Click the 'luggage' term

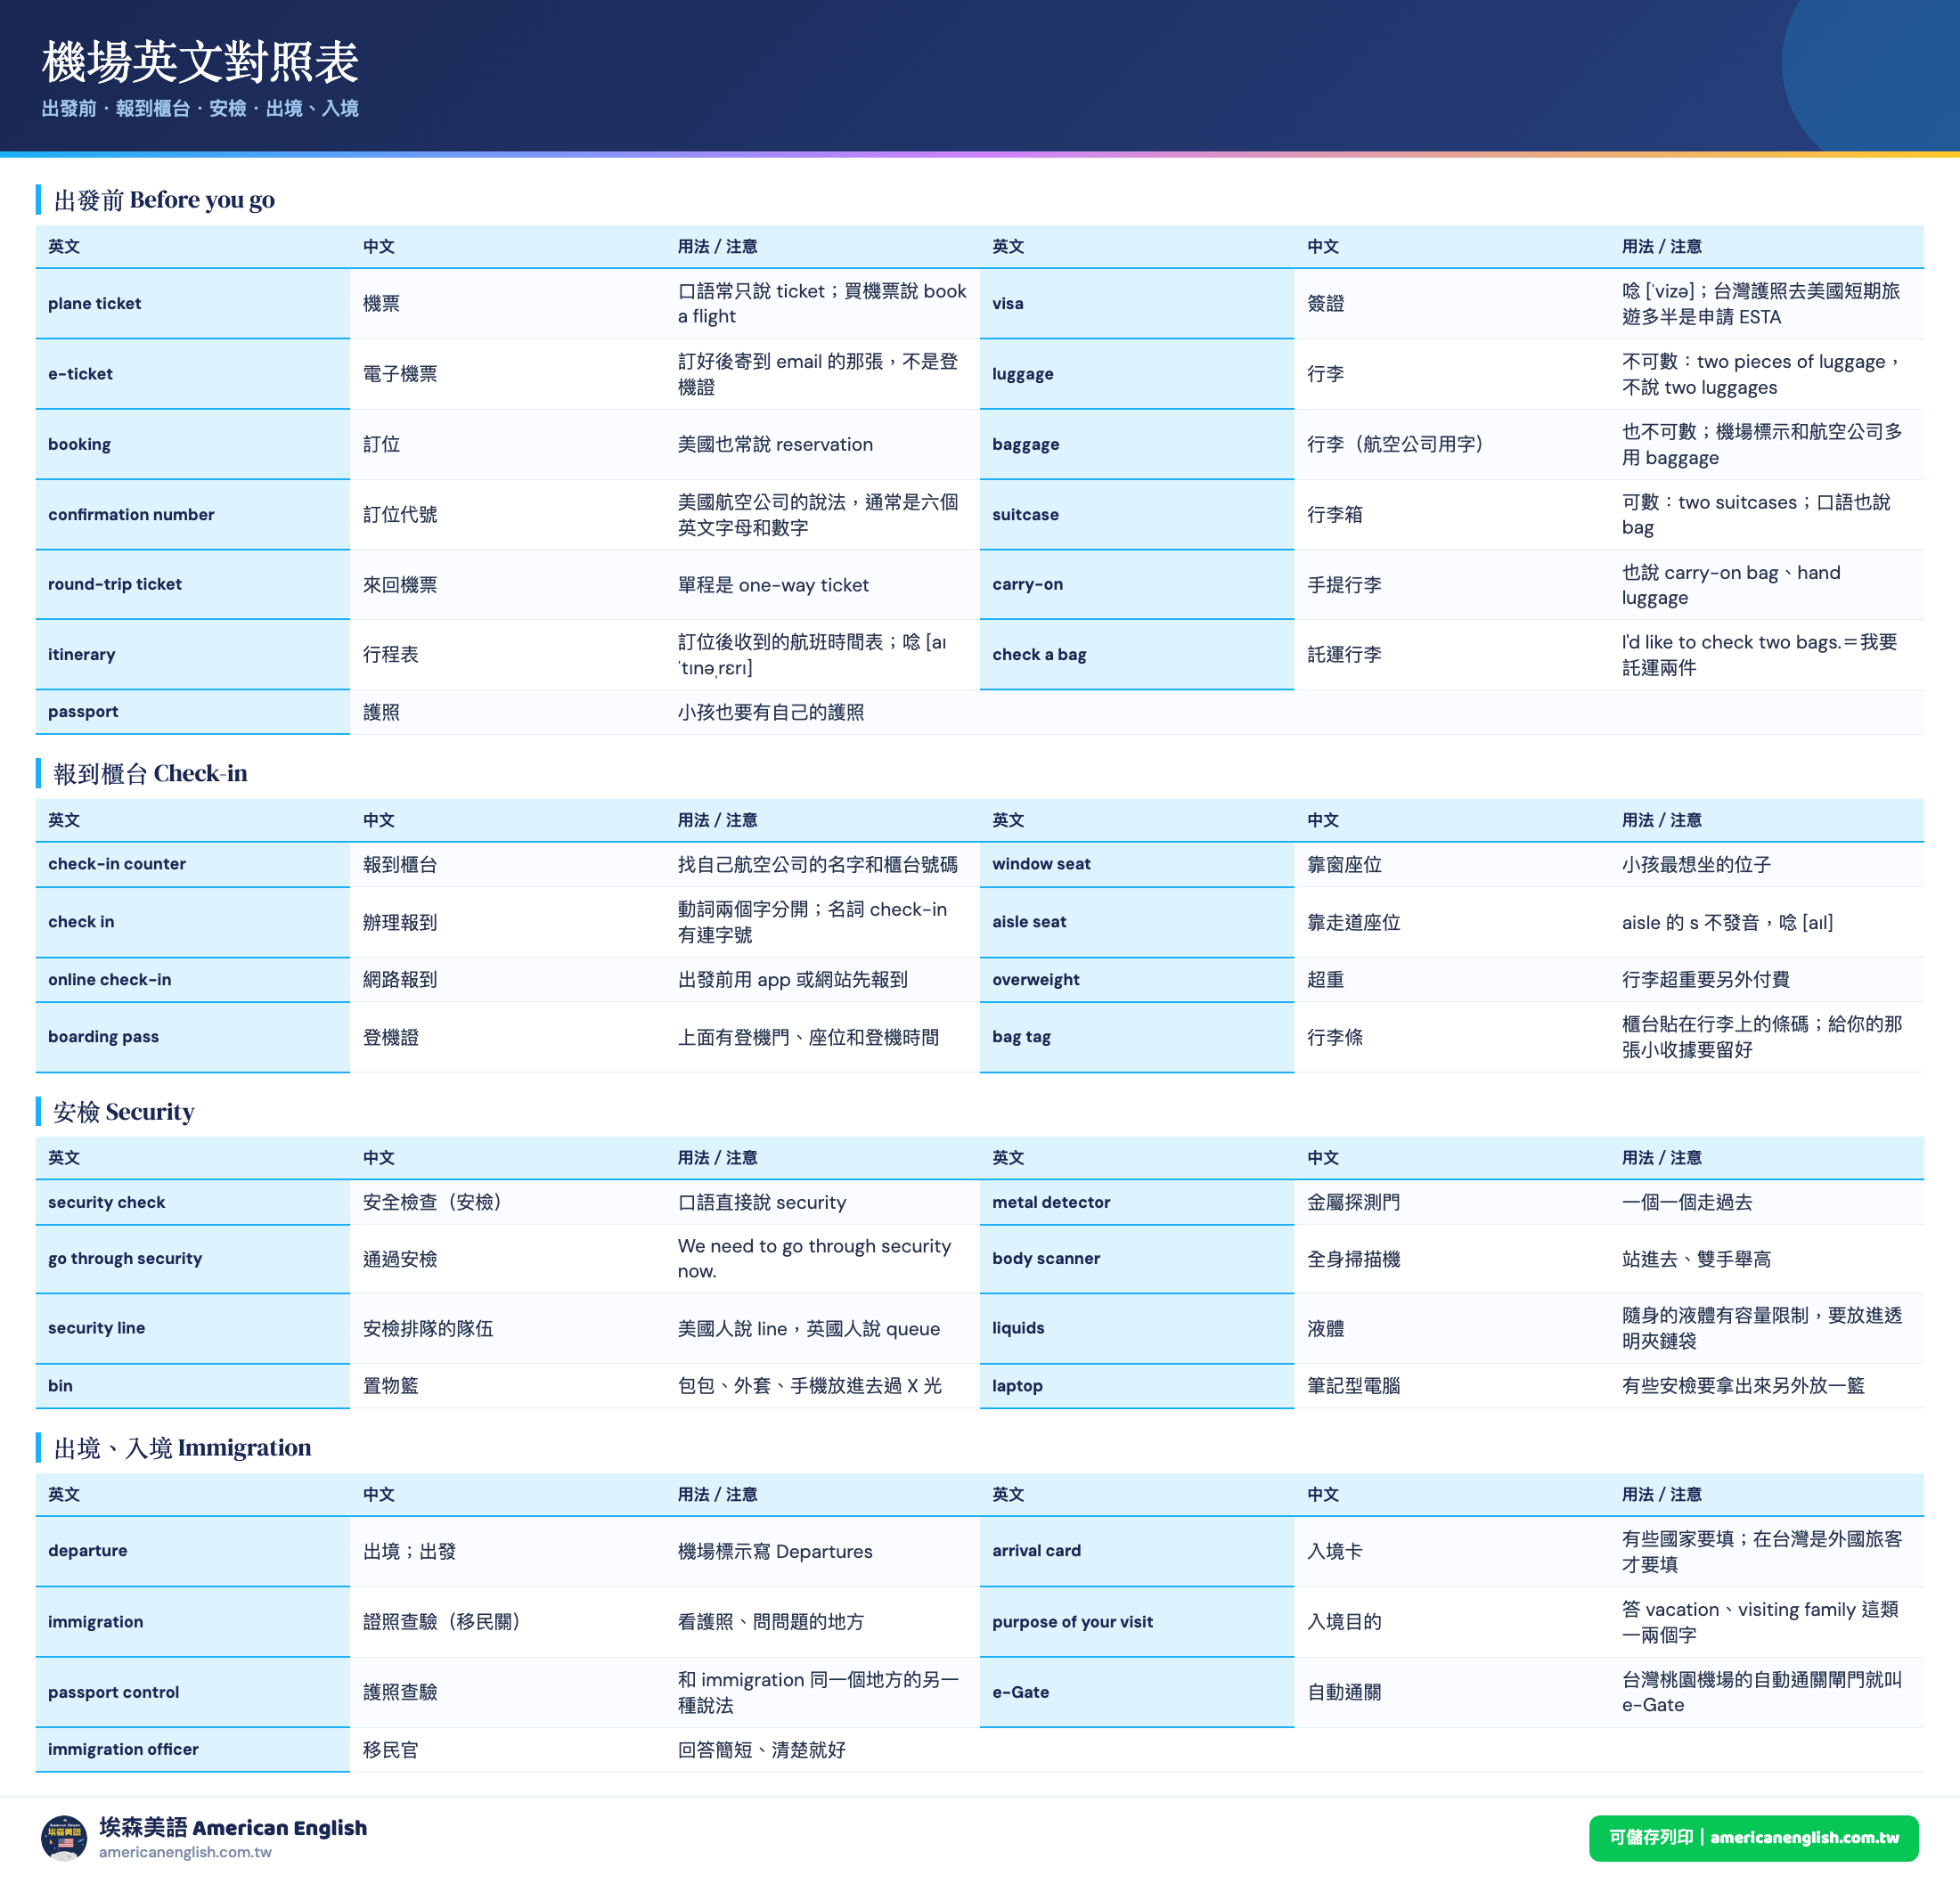coord(1022,374)
